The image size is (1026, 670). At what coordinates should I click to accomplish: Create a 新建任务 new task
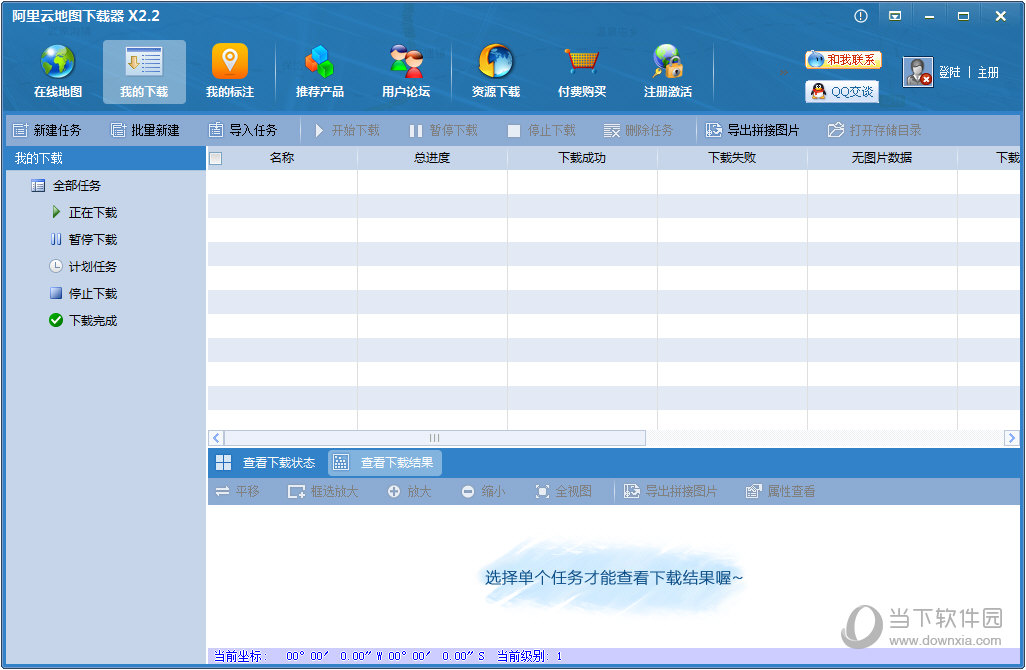[47, 130]
